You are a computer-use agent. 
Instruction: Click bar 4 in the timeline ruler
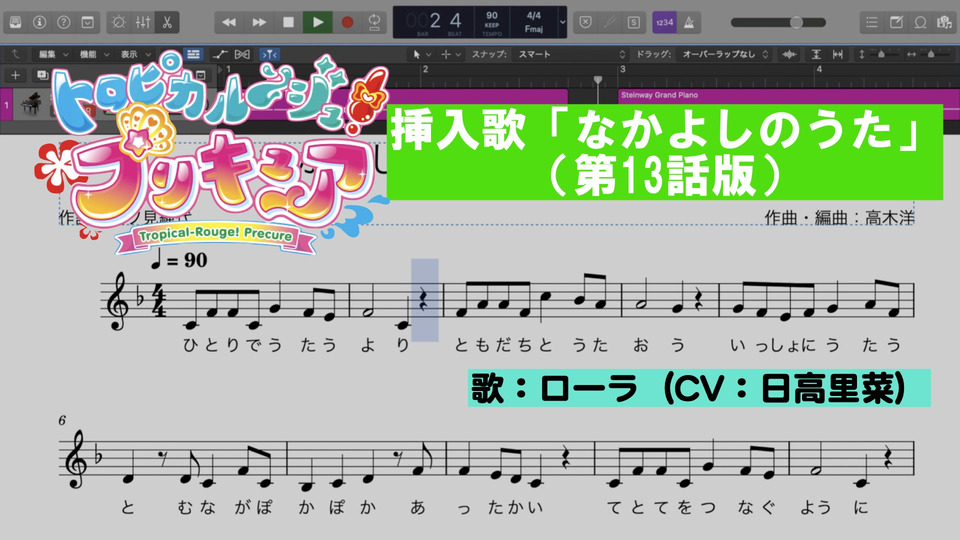(819, 69)
